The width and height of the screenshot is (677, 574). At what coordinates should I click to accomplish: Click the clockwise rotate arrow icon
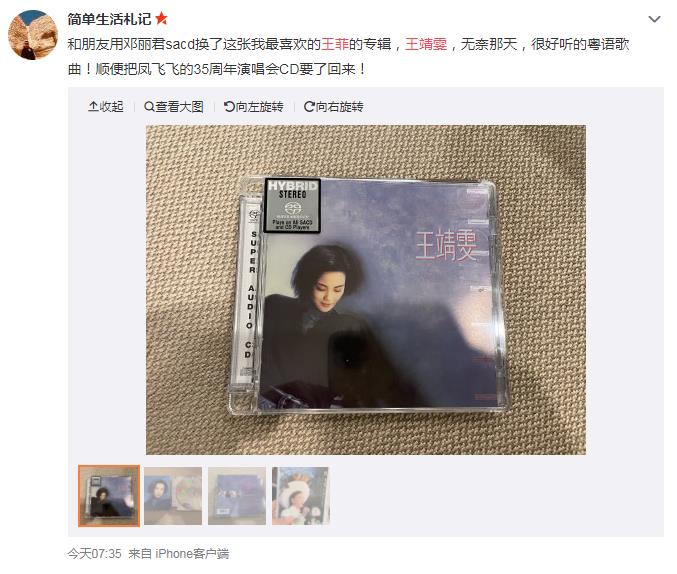point(309,107)
